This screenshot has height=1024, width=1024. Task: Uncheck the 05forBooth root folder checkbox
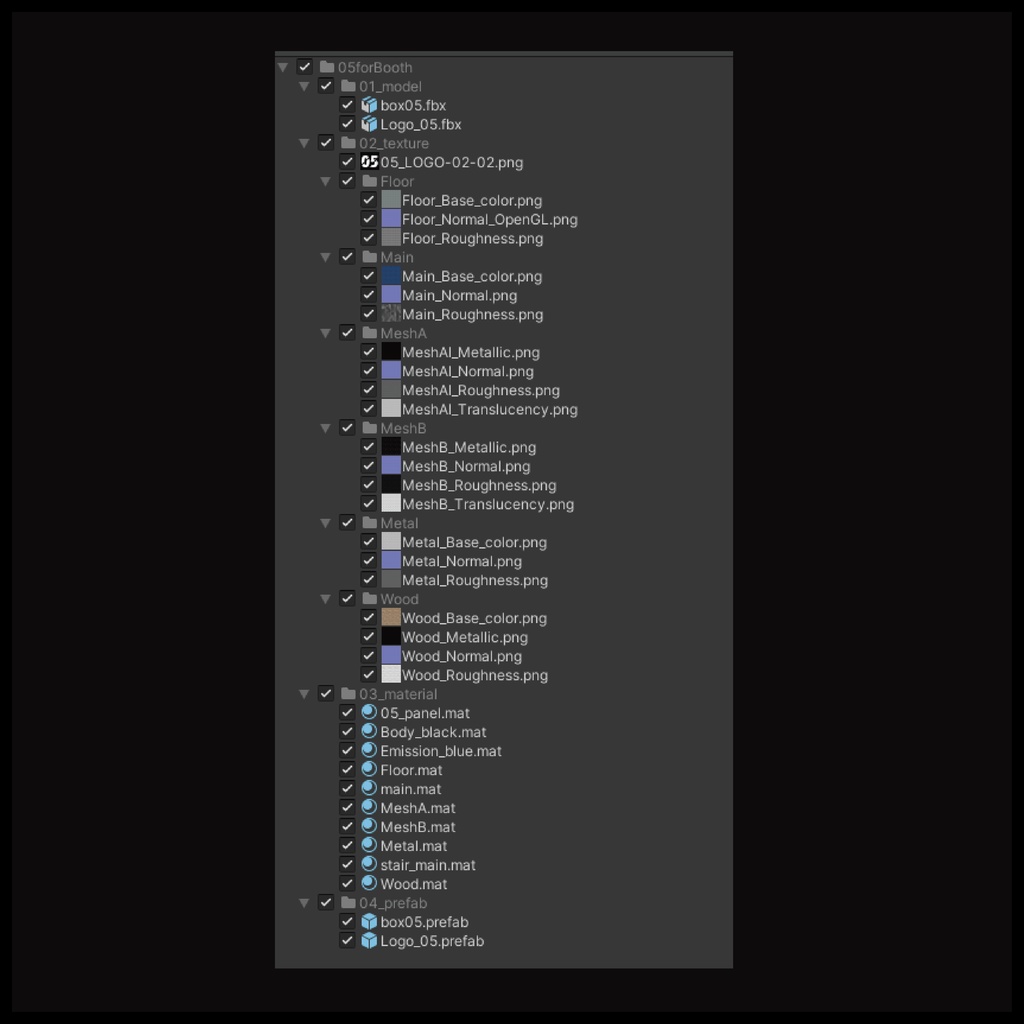point(304,67)
